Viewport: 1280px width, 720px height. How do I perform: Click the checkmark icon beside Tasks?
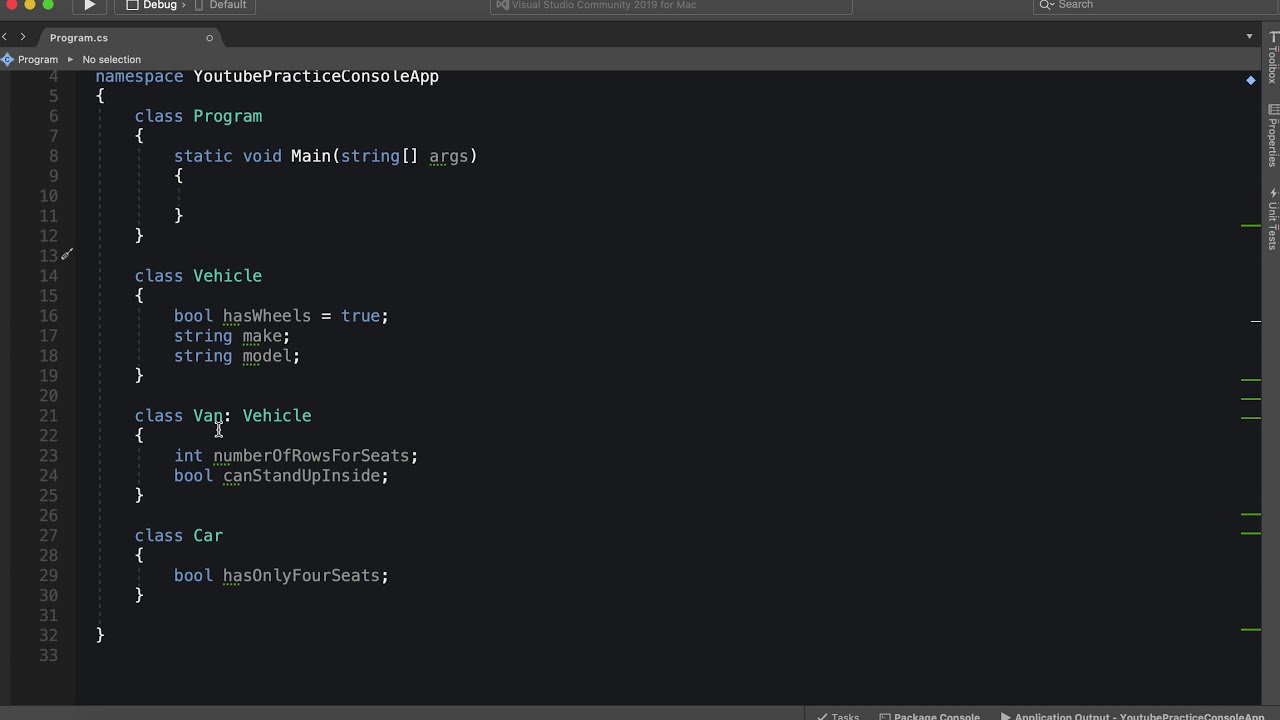[822, 716]
